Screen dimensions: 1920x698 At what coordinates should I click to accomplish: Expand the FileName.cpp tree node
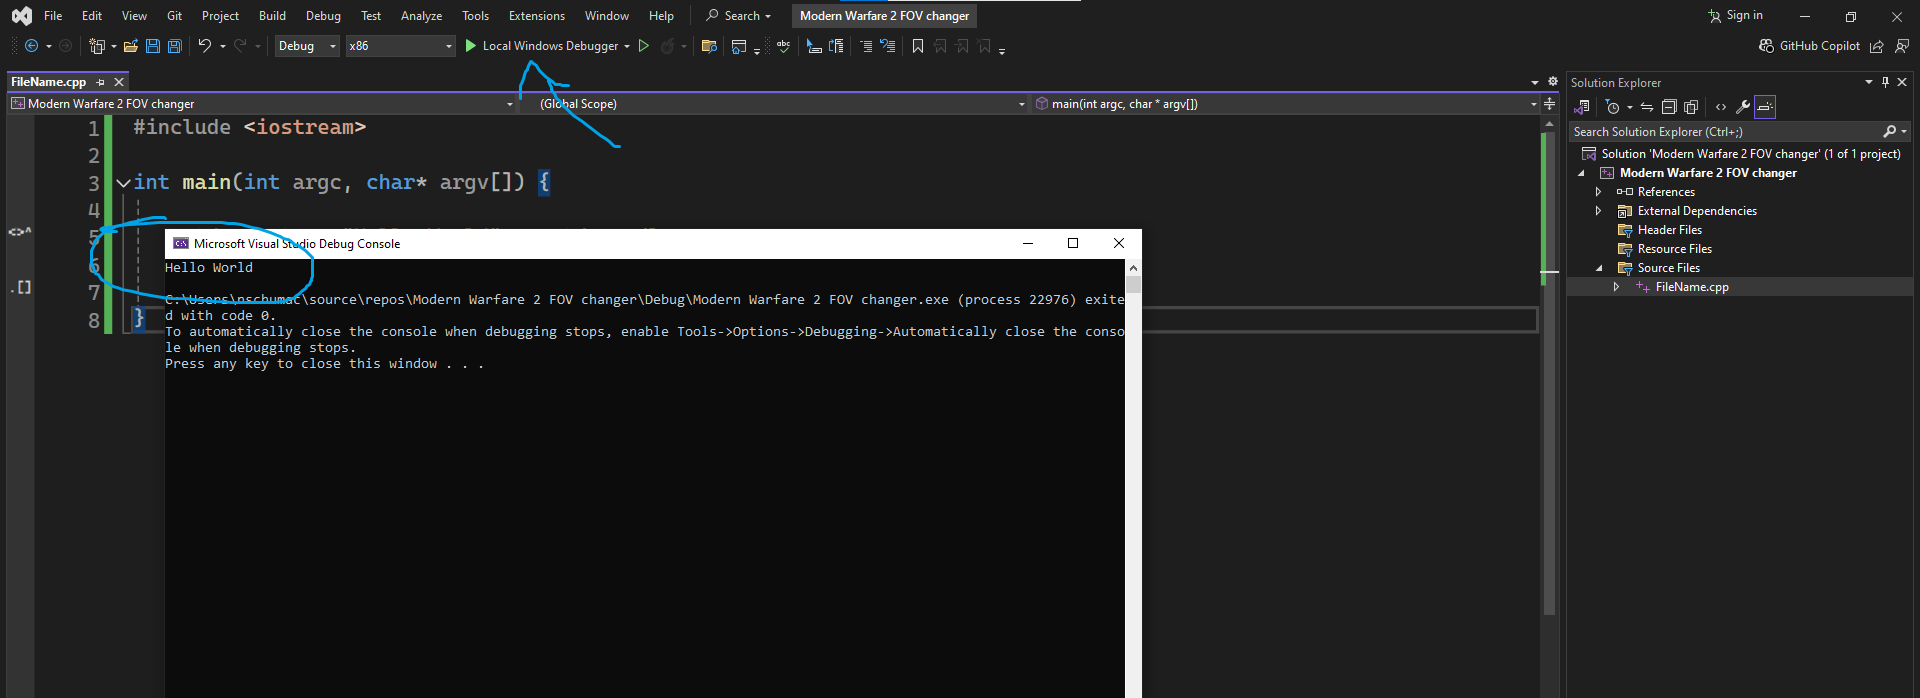tap(1616, 287)
